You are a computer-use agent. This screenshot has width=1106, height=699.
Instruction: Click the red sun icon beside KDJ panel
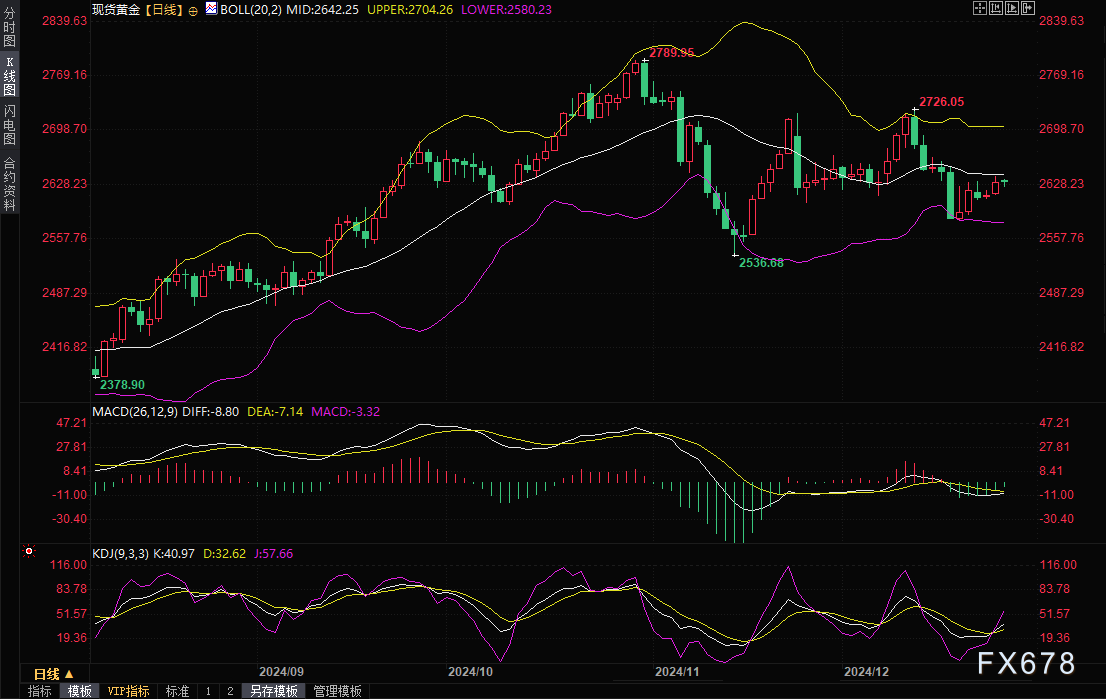(x=28, y=552)
